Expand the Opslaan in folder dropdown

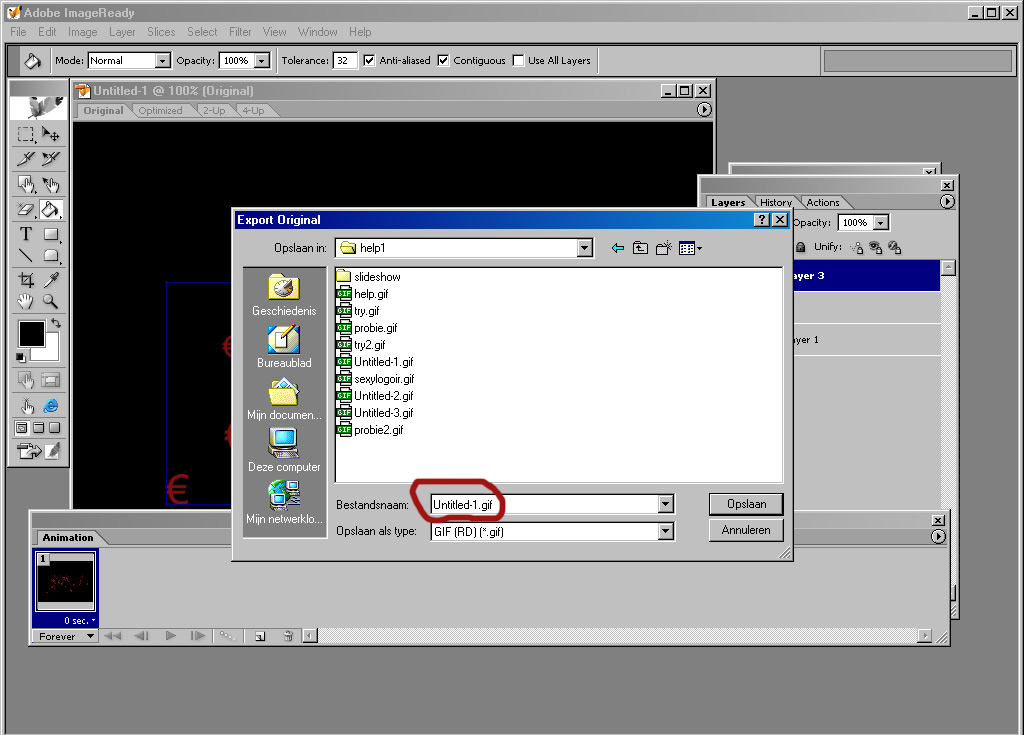(x=584, y=248)
